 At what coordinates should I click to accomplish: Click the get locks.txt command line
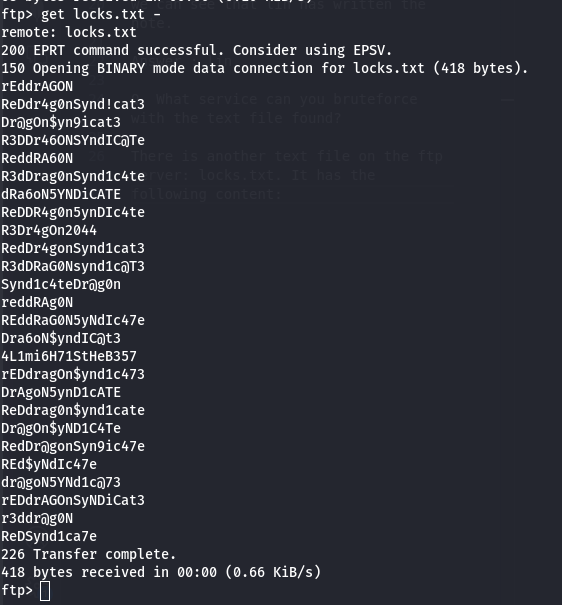click(x=81, y=14)
